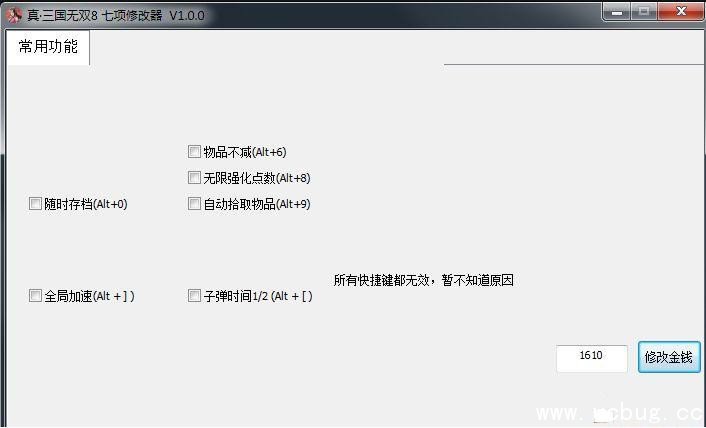
Task: Click the 修改金钱 button
Action: pyautogui.click(x=669, y=357)
